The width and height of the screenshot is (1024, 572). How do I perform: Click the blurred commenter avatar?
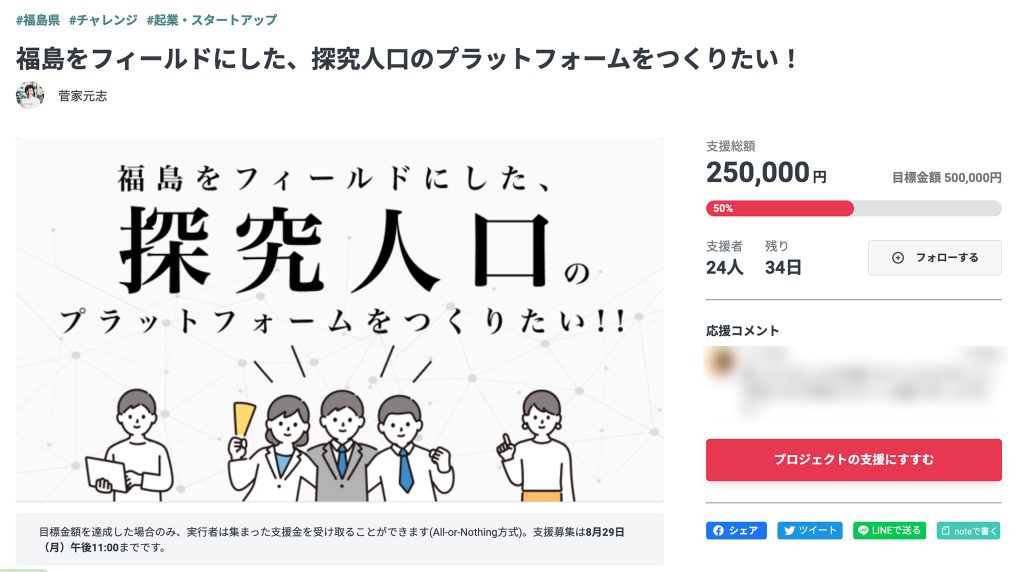point(720,361)
